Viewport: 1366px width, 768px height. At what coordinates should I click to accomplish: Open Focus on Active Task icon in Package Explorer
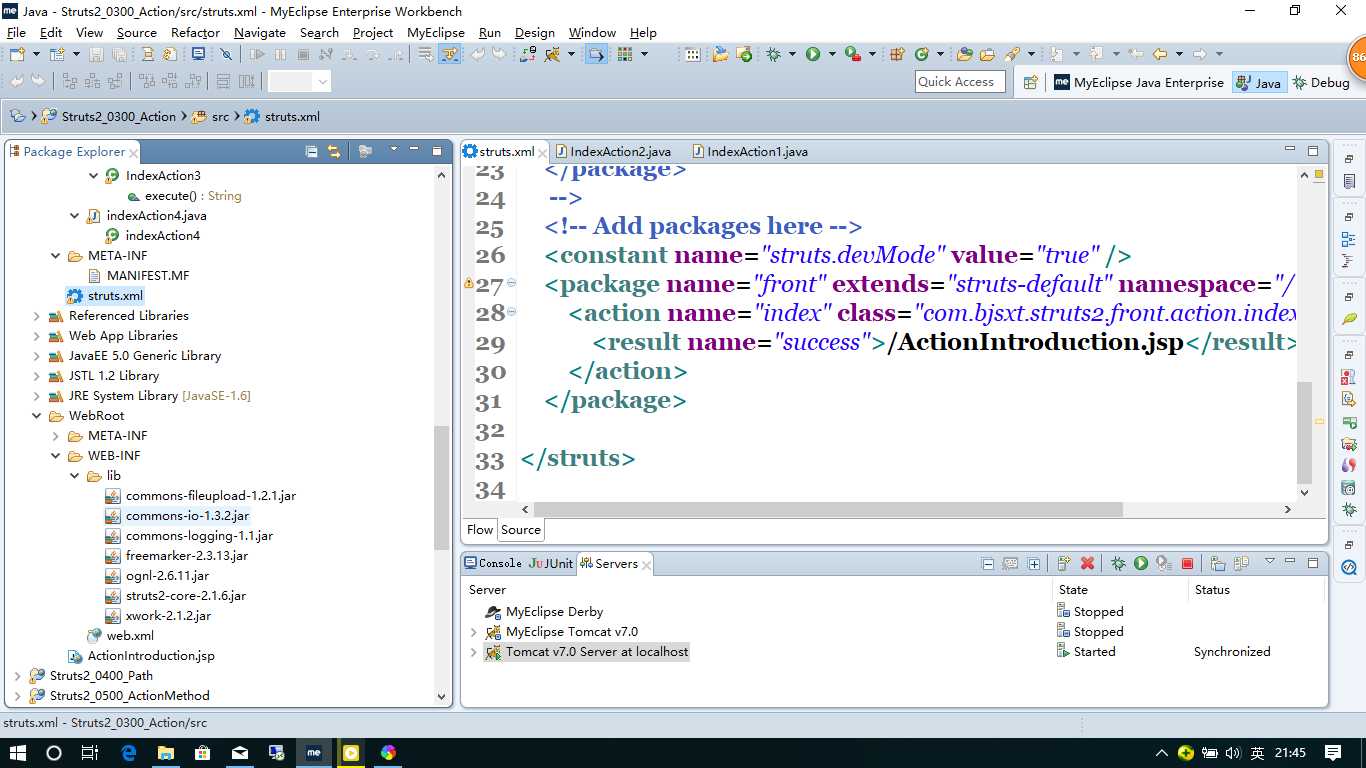(365, 152)
